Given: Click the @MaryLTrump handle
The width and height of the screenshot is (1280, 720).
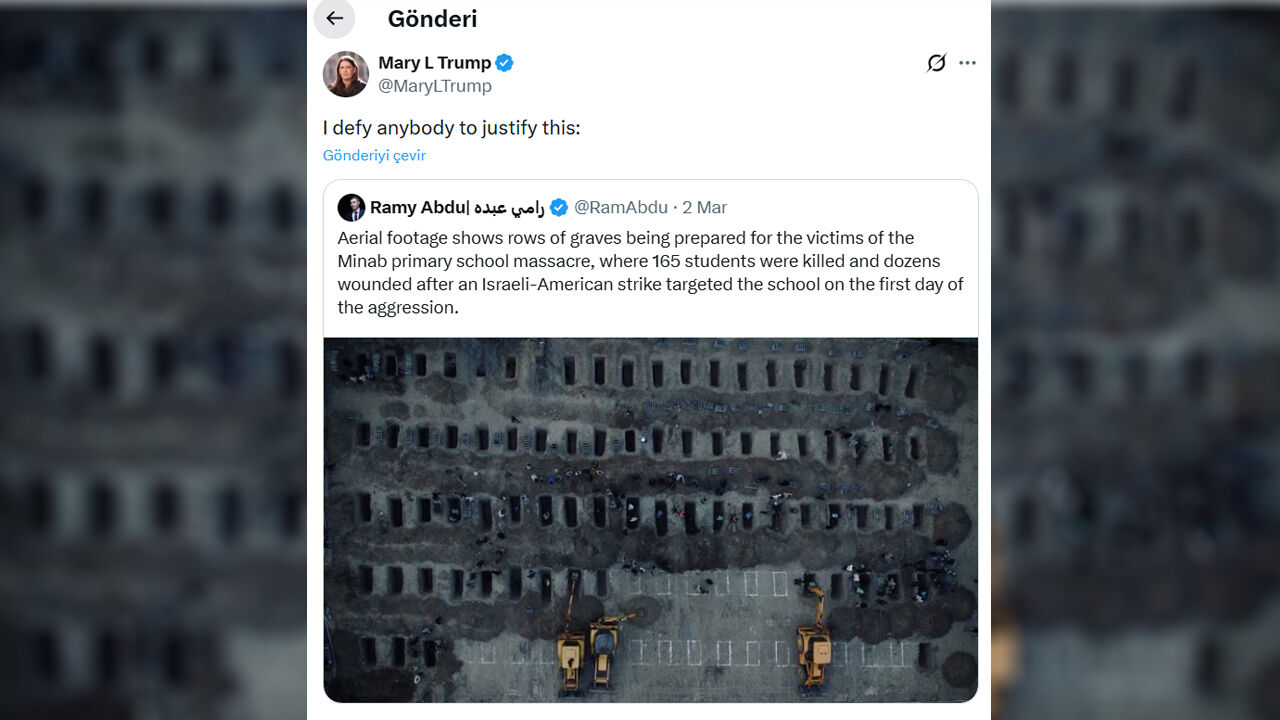Looking at the screenshot, I should point(435,86).
